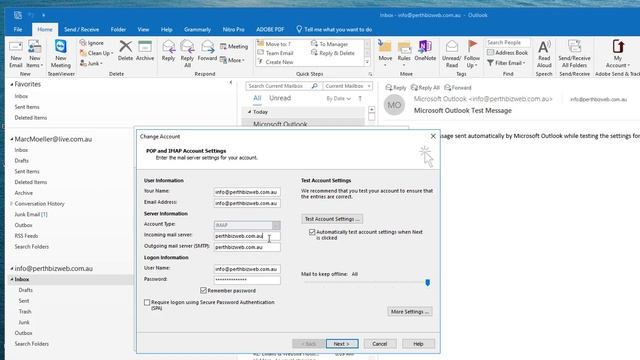Archive the selected message
The height and width of the screenshot is (360, 640).
pos(145,51)
